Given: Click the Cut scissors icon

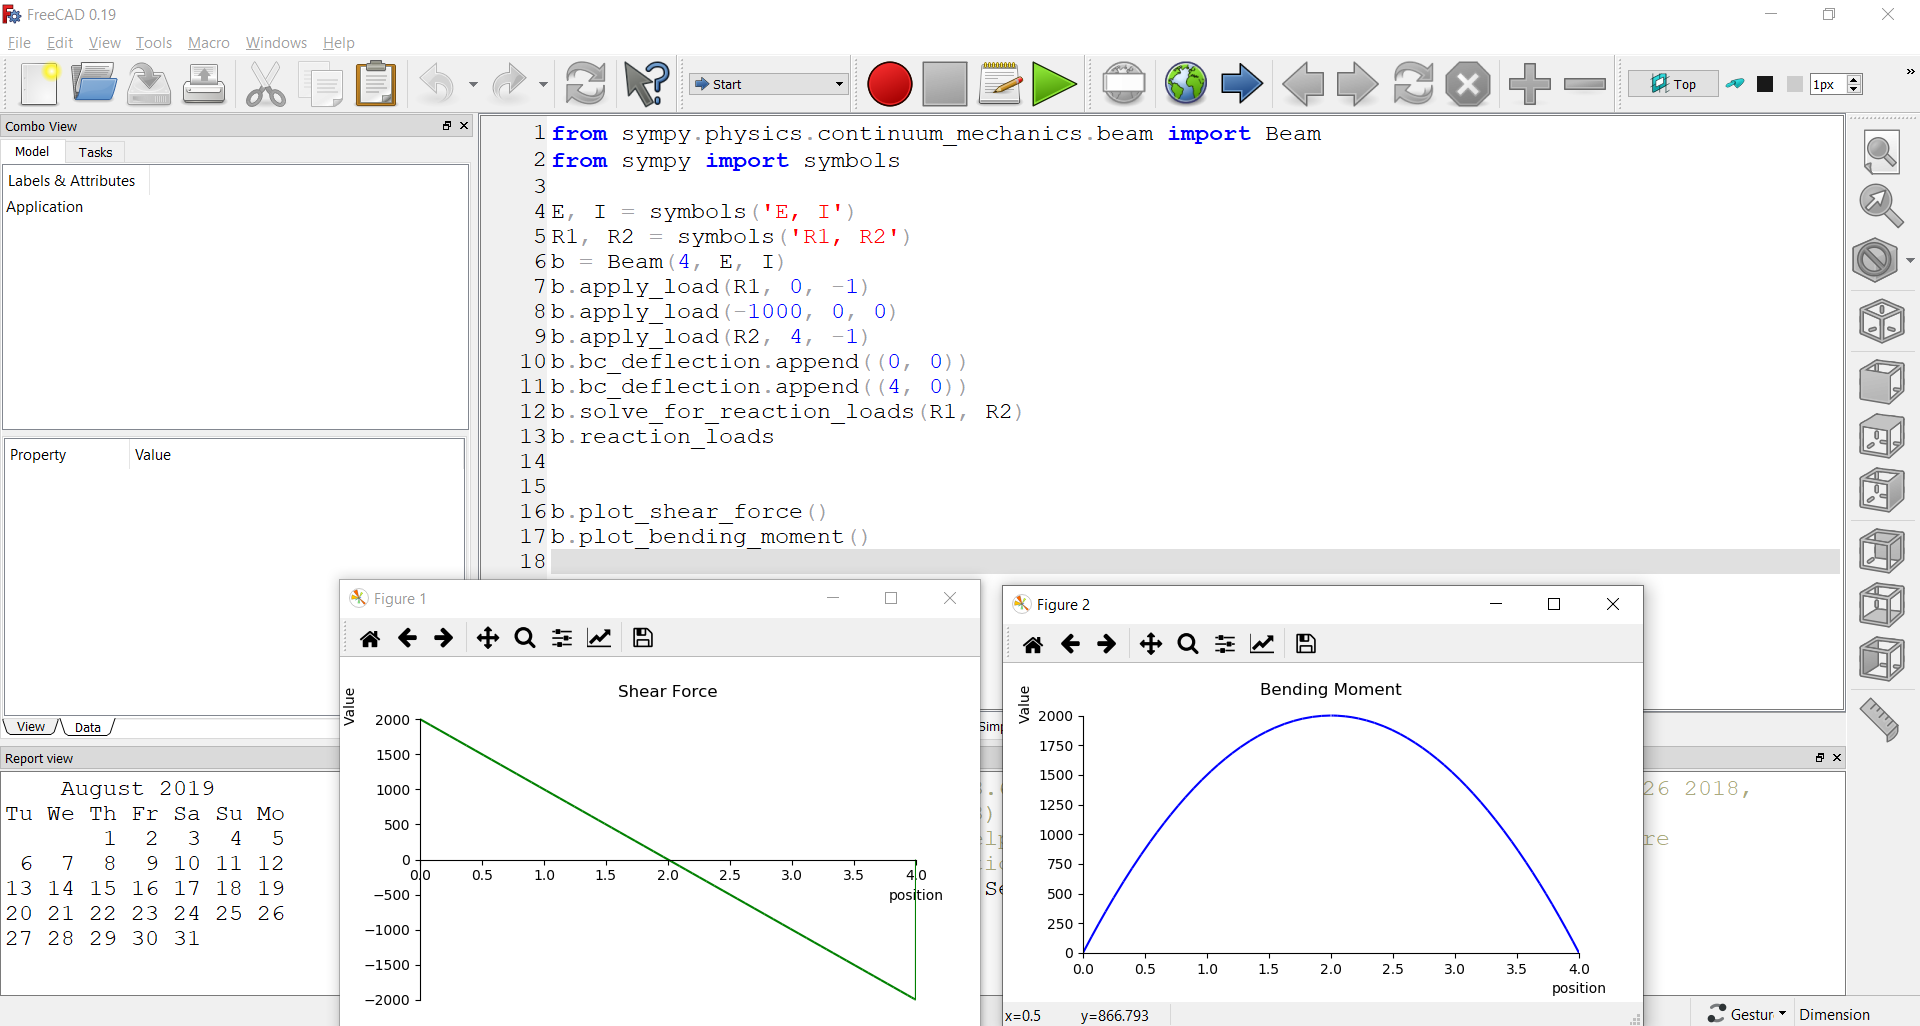Looking at the screenshot, I should pyautogui.click(x=266, y=84).
